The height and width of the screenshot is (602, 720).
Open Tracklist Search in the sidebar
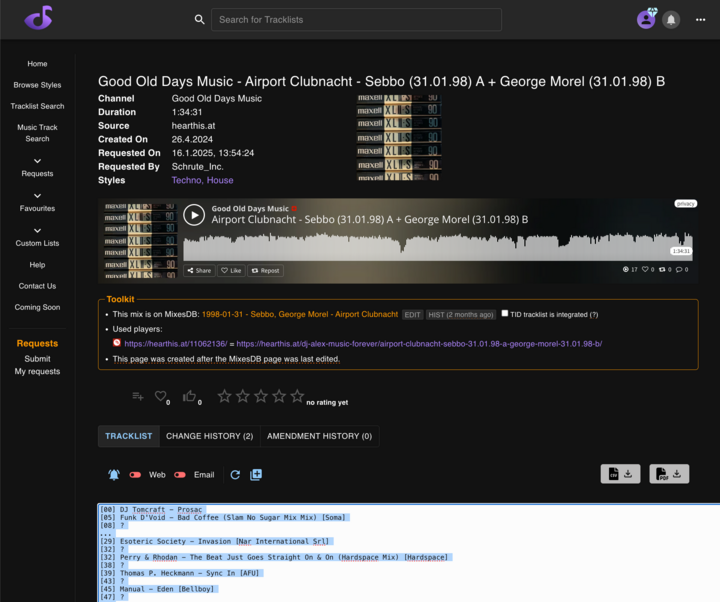click(37, 106)
